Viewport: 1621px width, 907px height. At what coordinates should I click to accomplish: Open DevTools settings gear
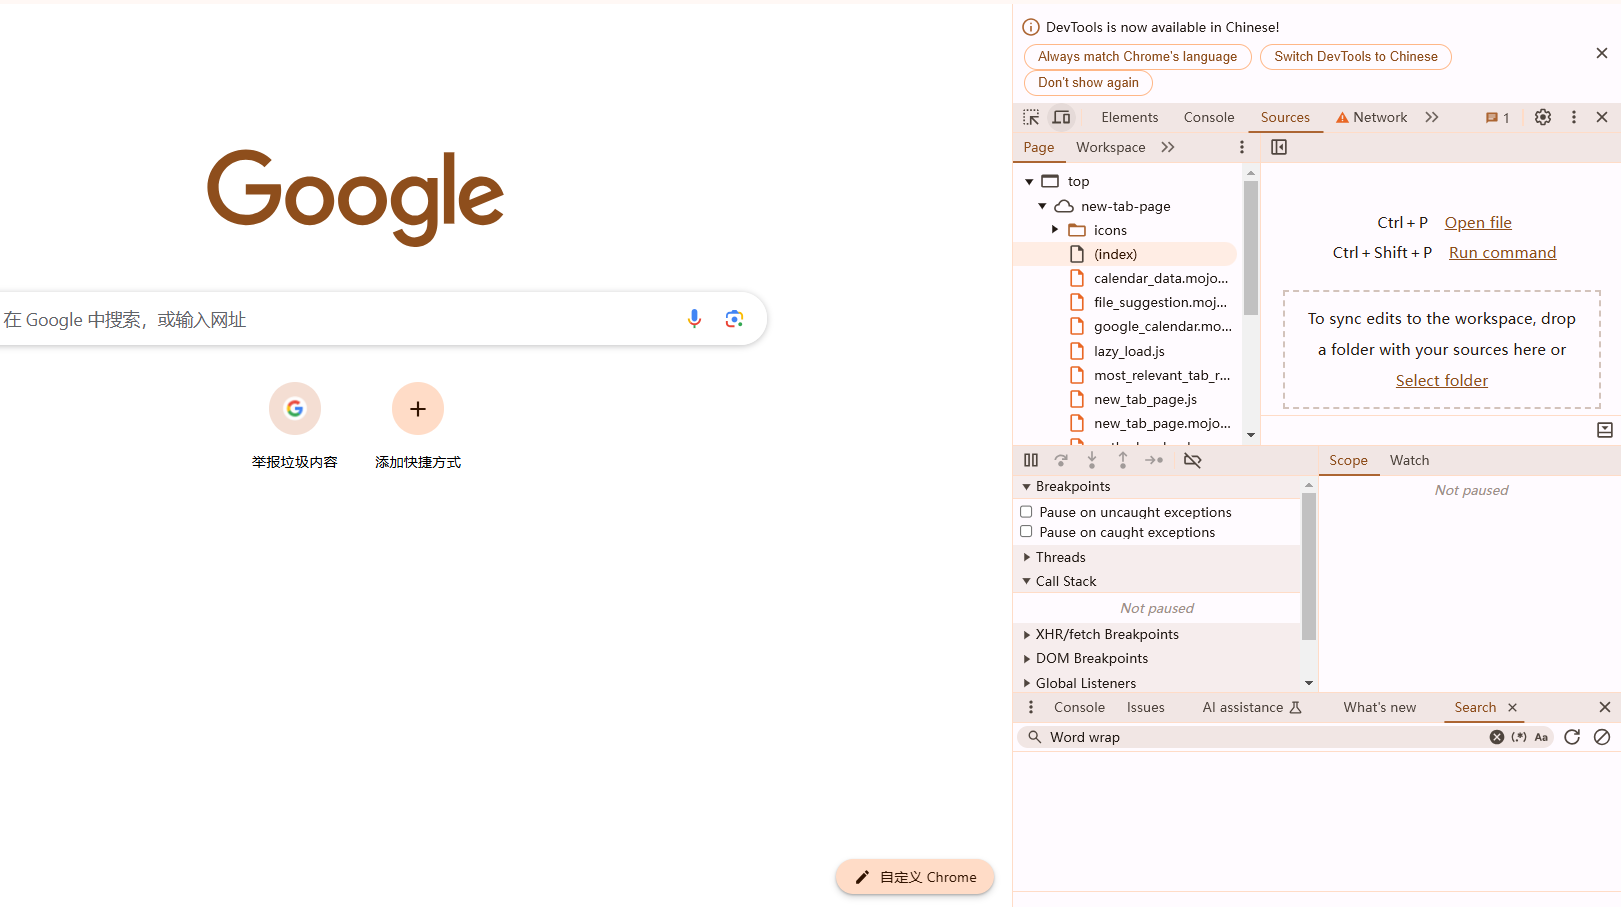pyautogui.click(x=1543, y=117)
